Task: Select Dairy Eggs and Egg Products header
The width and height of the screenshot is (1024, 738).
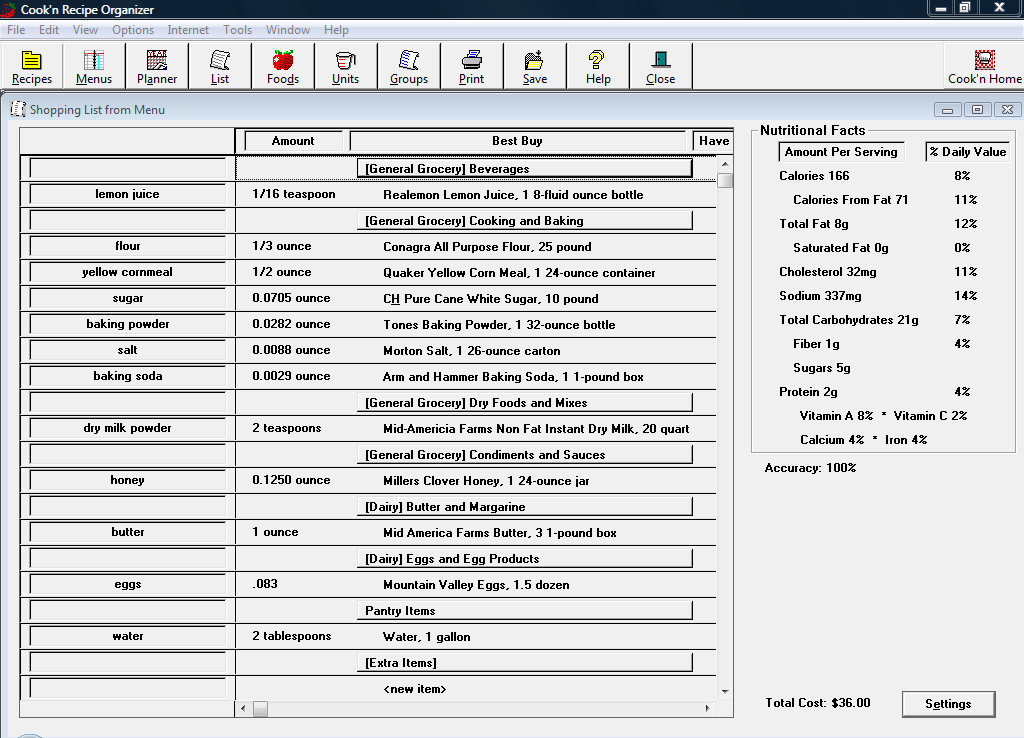Action: pyautogui.click(x=524, y=559)
